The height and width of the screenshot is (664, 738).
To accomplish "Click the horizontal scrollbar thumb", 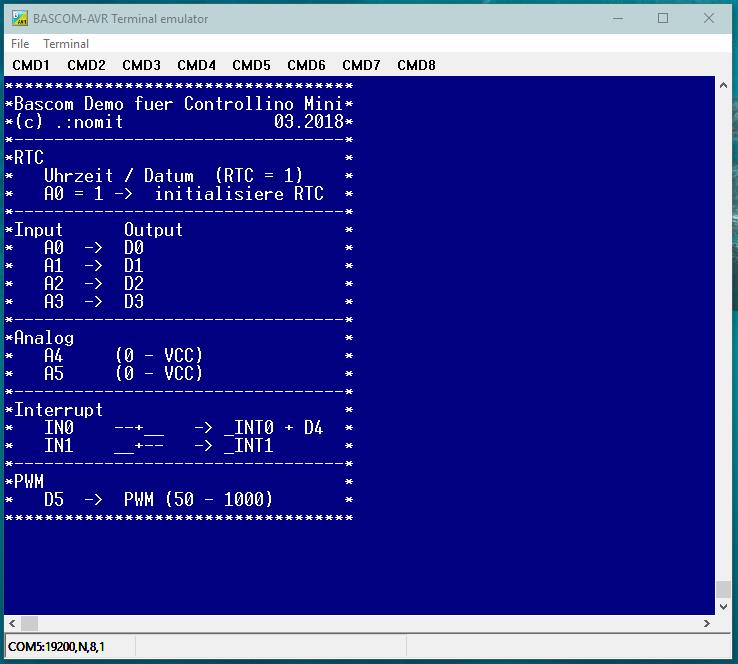I will 29,624.
